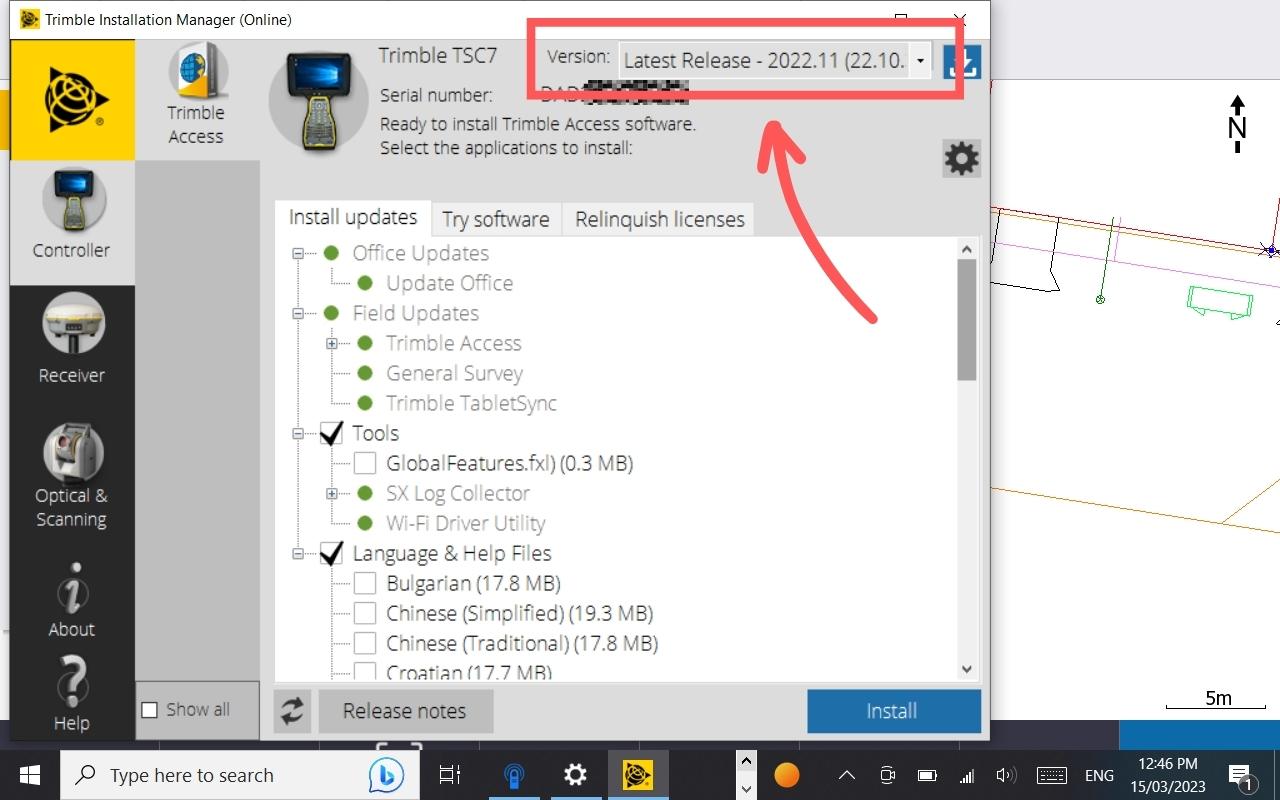Toggle the Show all checkbox

click(x=150, y=710)
